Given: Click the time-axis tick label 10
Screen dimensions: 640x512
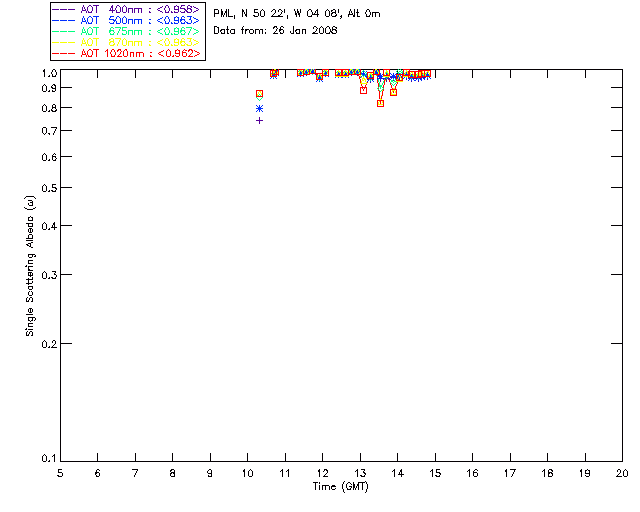Looking at the screenshot, I should 247,473.
